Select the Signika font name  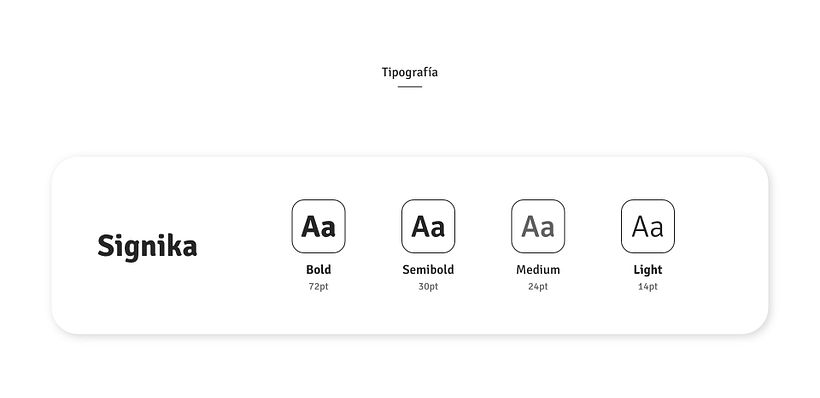(x=147, y=246)
